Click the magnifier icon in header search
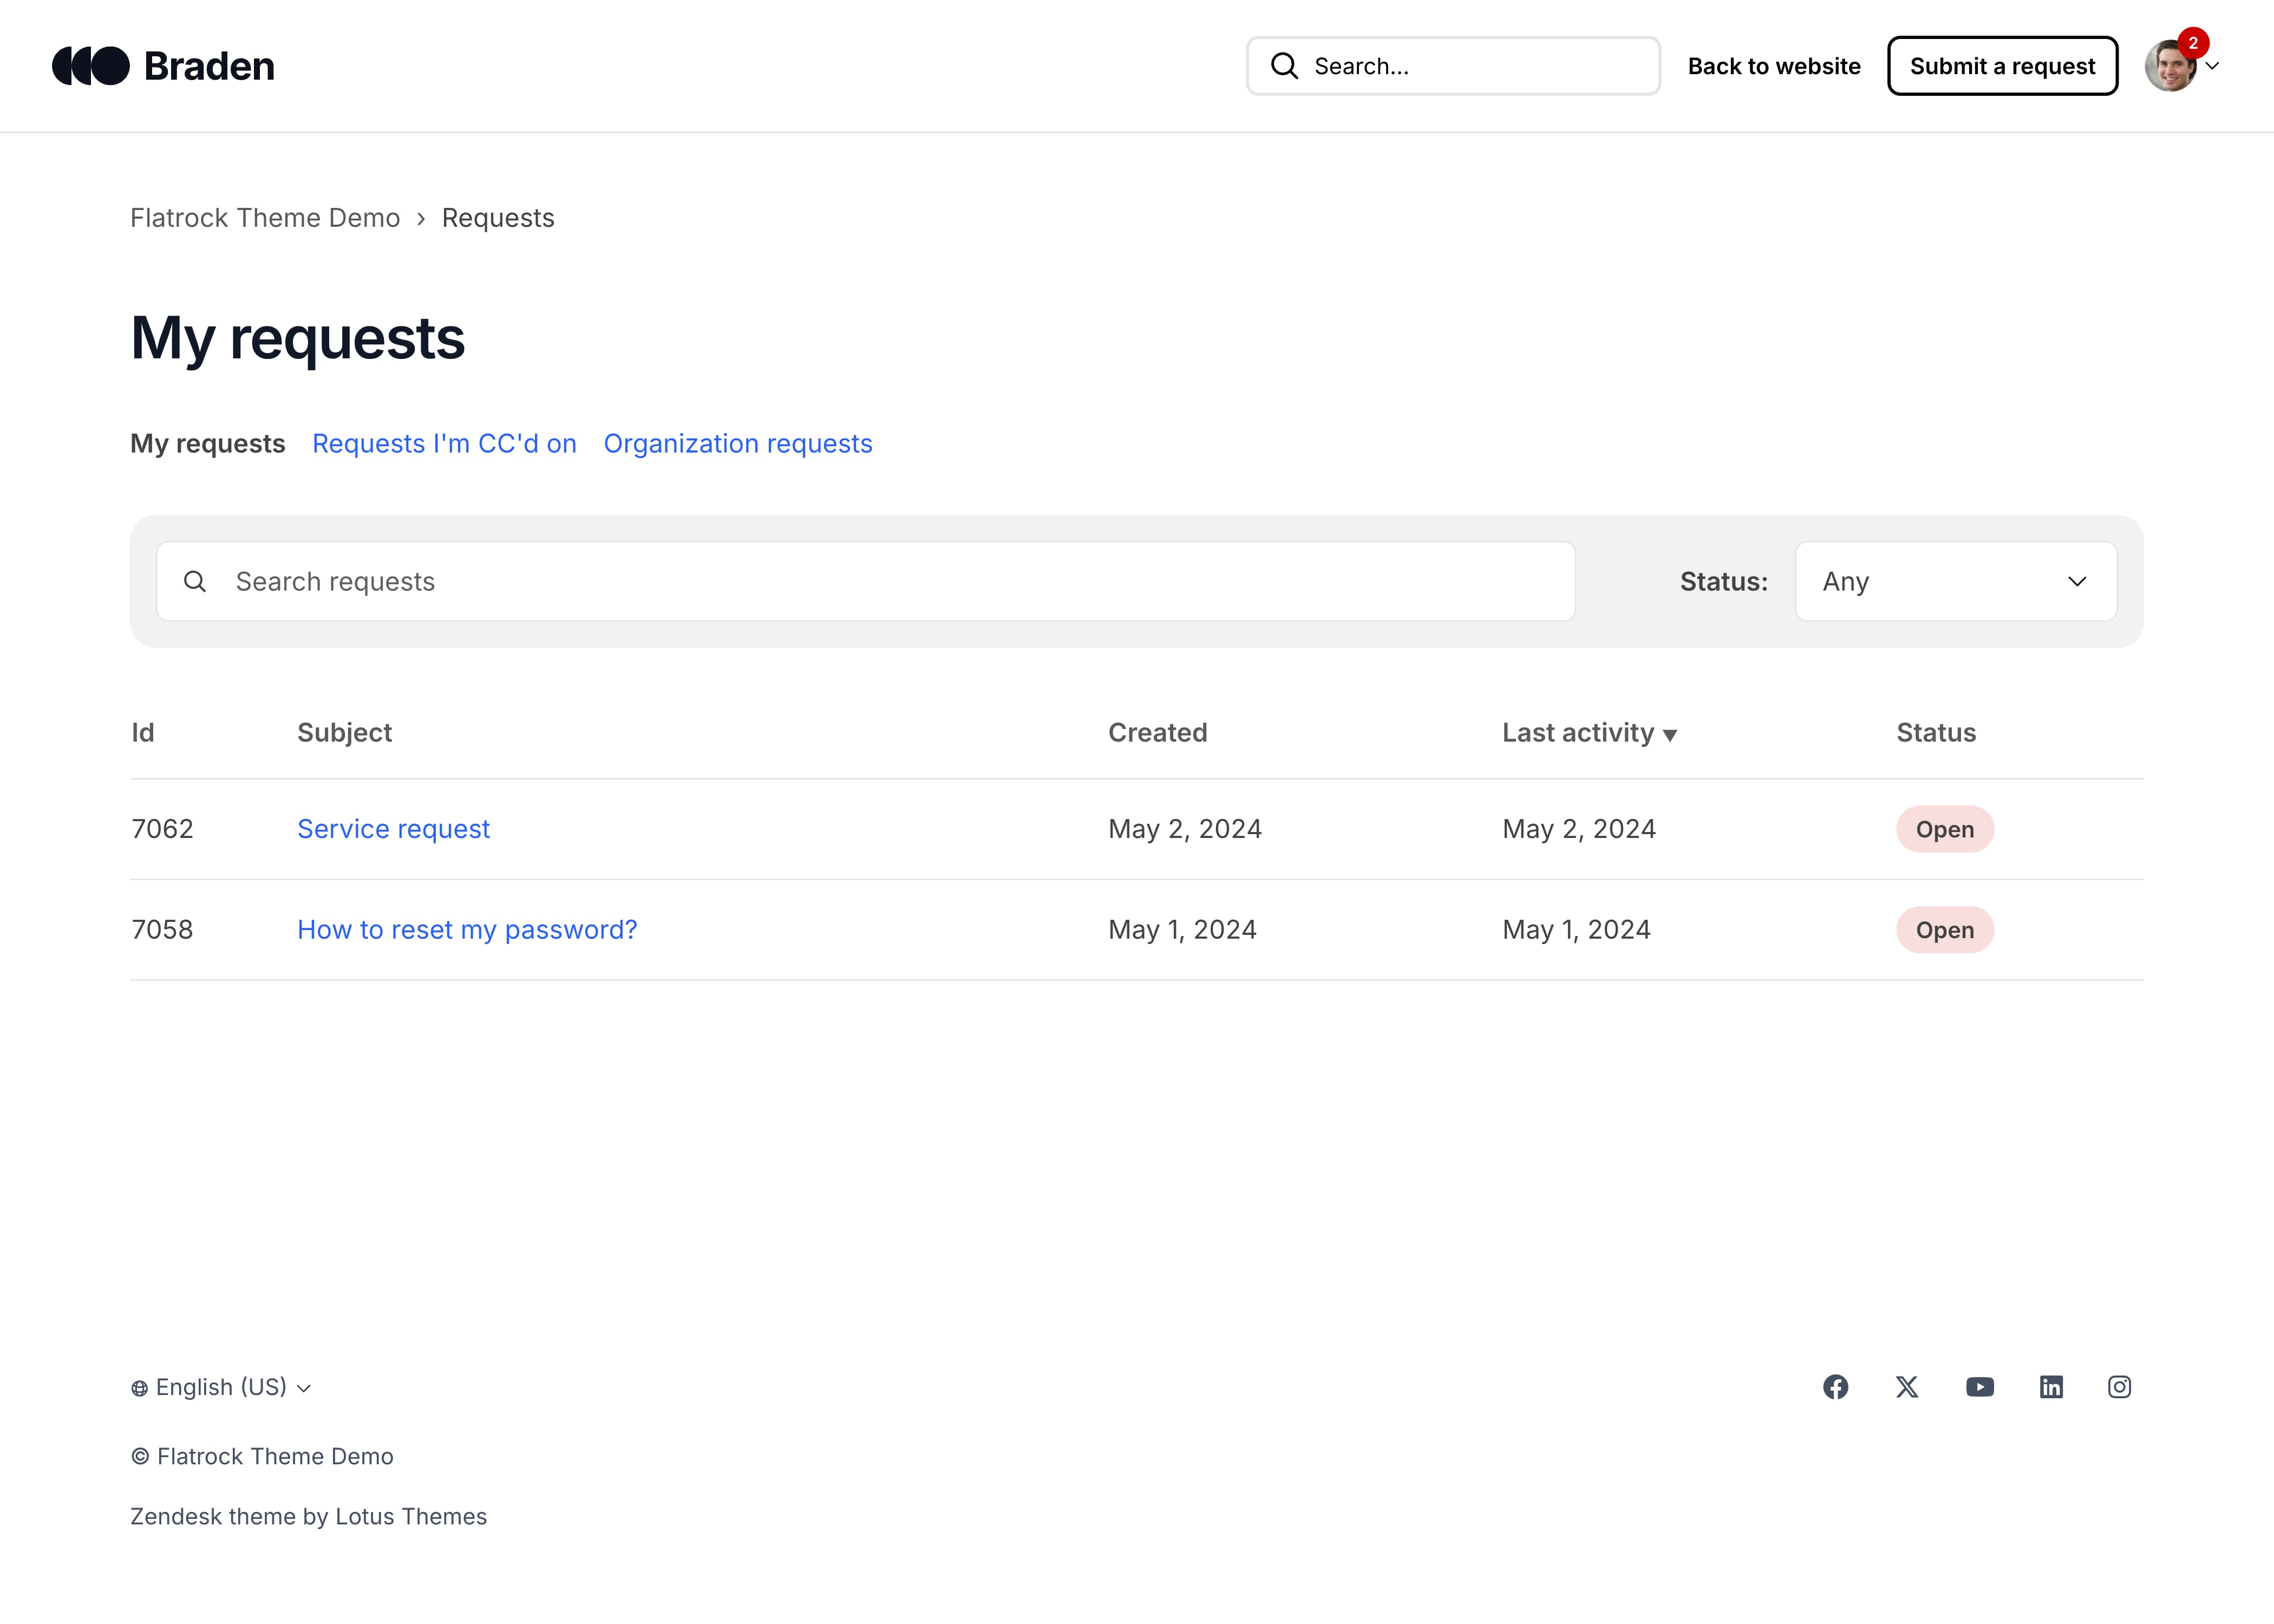2274x1624 pixels. click(x=1284, y=66)
